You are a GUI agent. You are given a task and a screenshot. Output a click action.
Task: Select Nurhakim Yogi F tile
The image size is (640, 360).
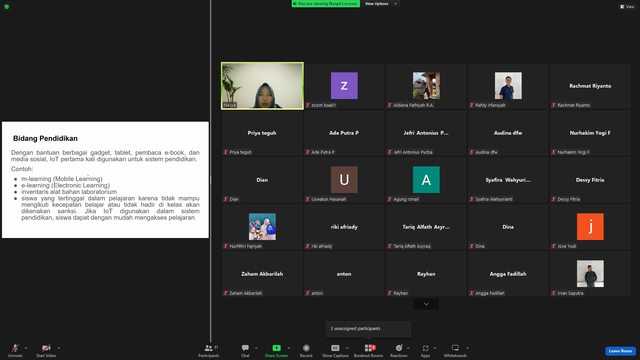(590, 133)
